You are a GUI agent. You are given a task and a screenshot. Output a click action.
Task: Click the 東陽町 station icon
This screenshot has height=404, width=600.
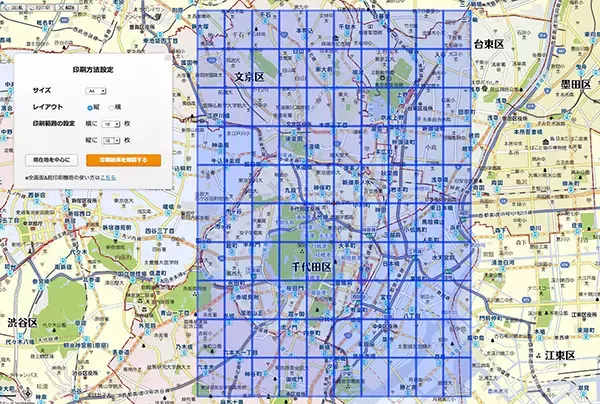(x=585, y=336)
